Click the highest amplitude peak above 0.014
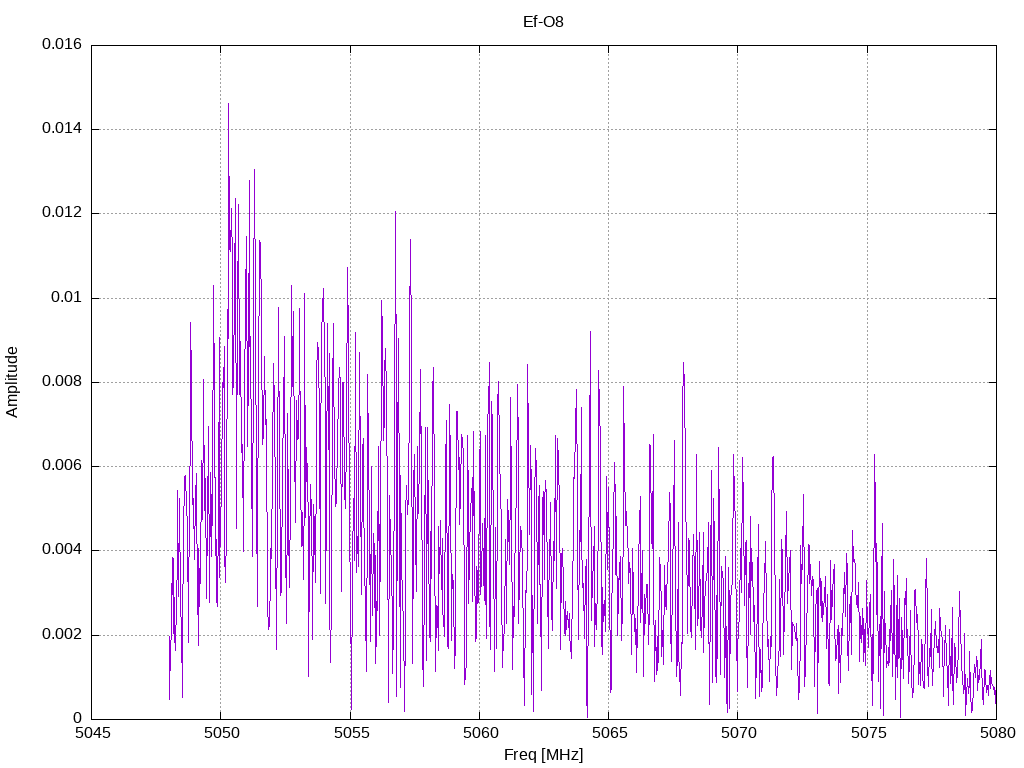Image resolution: width=1024 pixels, height=768 pixels. pos(228,104)
